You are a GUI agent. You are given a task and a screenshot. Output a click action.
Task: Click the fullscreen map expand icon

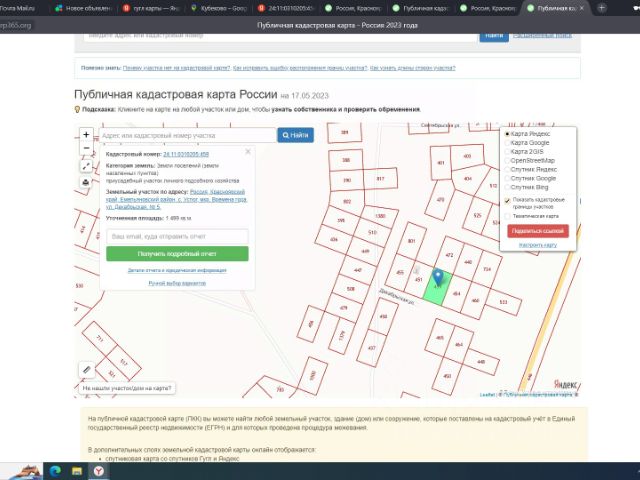click(86, 167)
